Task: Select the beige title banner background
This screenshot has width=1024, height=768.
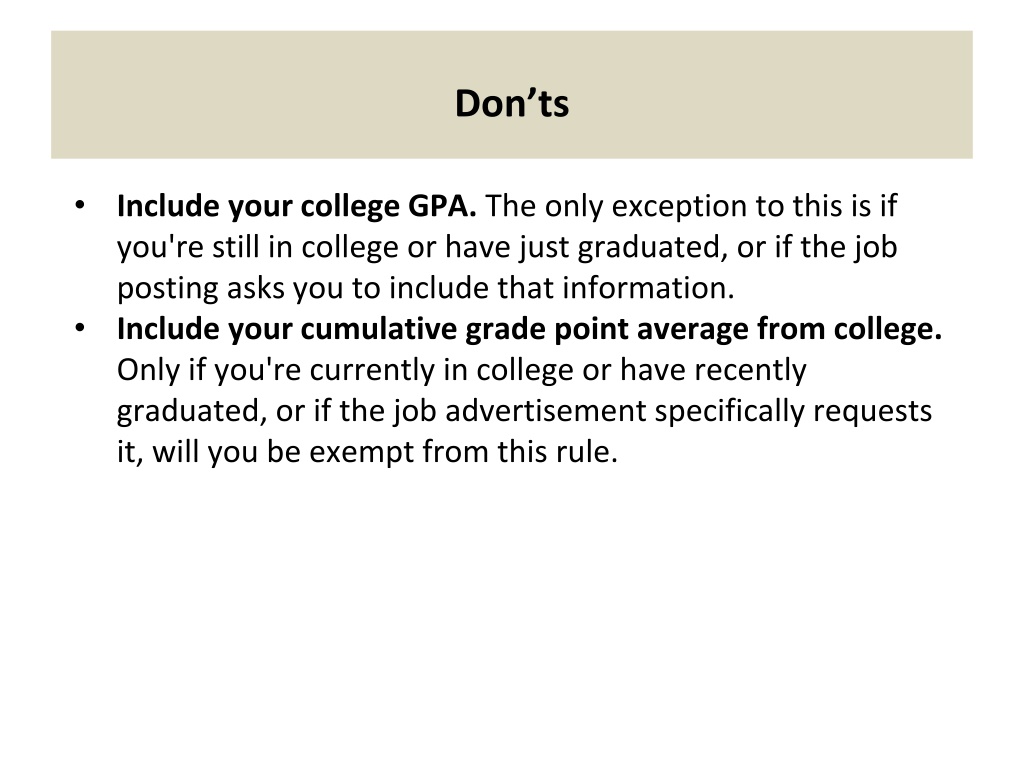Action: pyautogui.click(x=511, y=95)
